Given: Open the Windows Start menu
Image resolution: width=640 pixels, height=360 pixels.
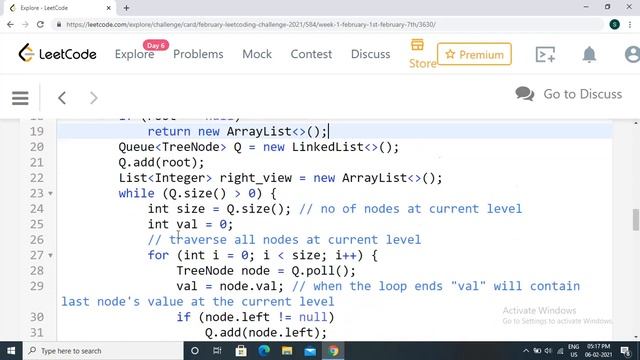Looking at the screenshot, I should (11, 351).
